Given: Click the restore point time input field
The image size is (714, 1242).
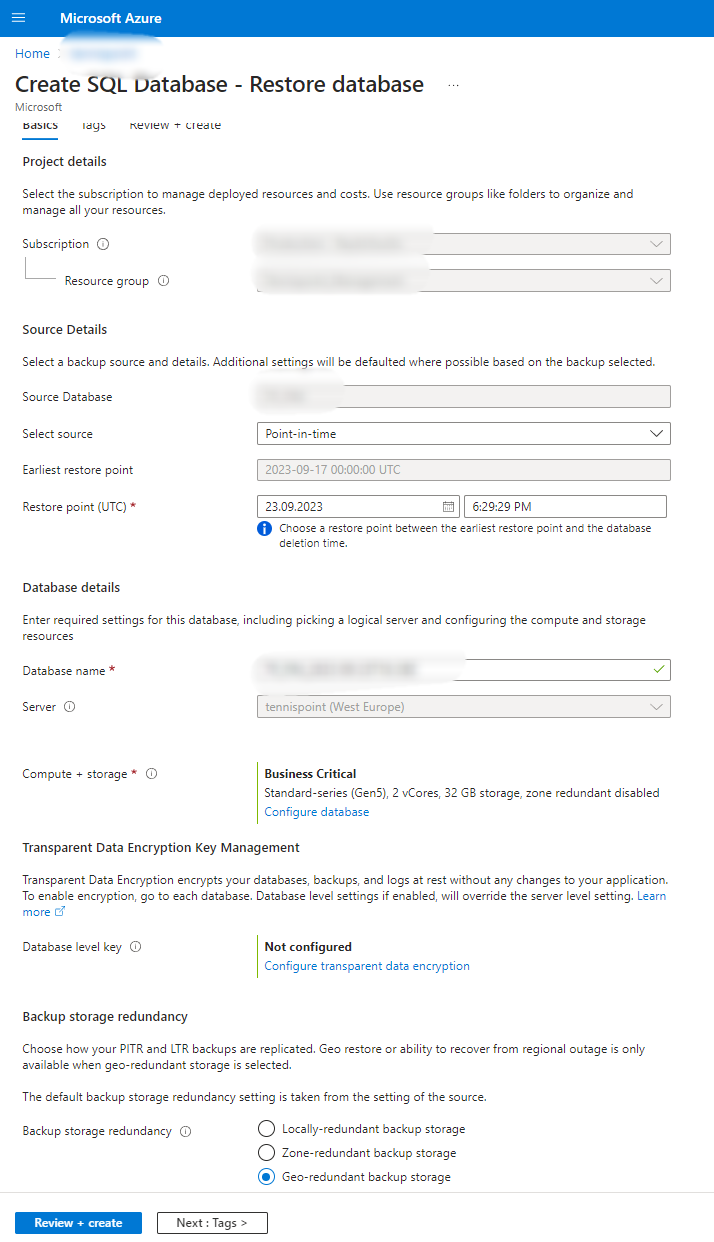Looking at the screenshot, I should point(565,506).
